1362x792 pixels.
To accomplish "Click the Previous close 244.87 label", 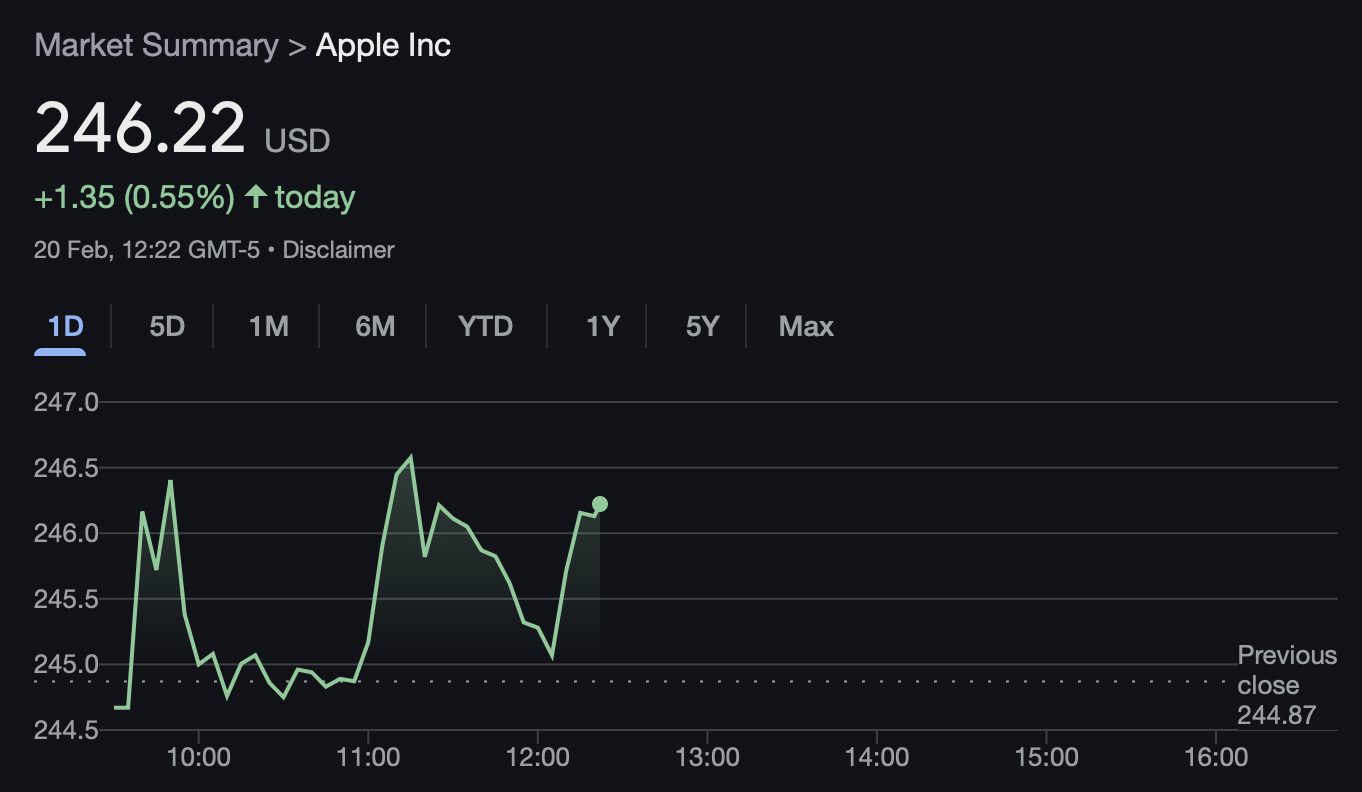I will 1287,685.
